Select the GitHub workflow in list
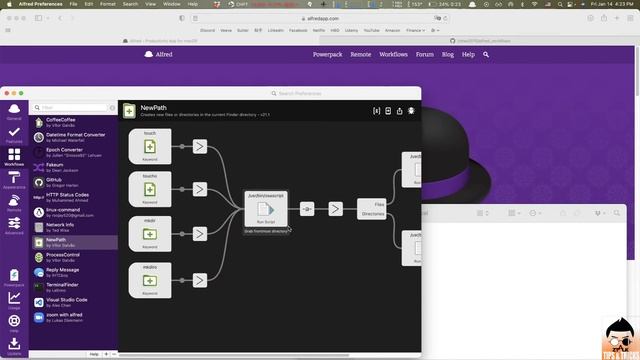 point(75,182)
